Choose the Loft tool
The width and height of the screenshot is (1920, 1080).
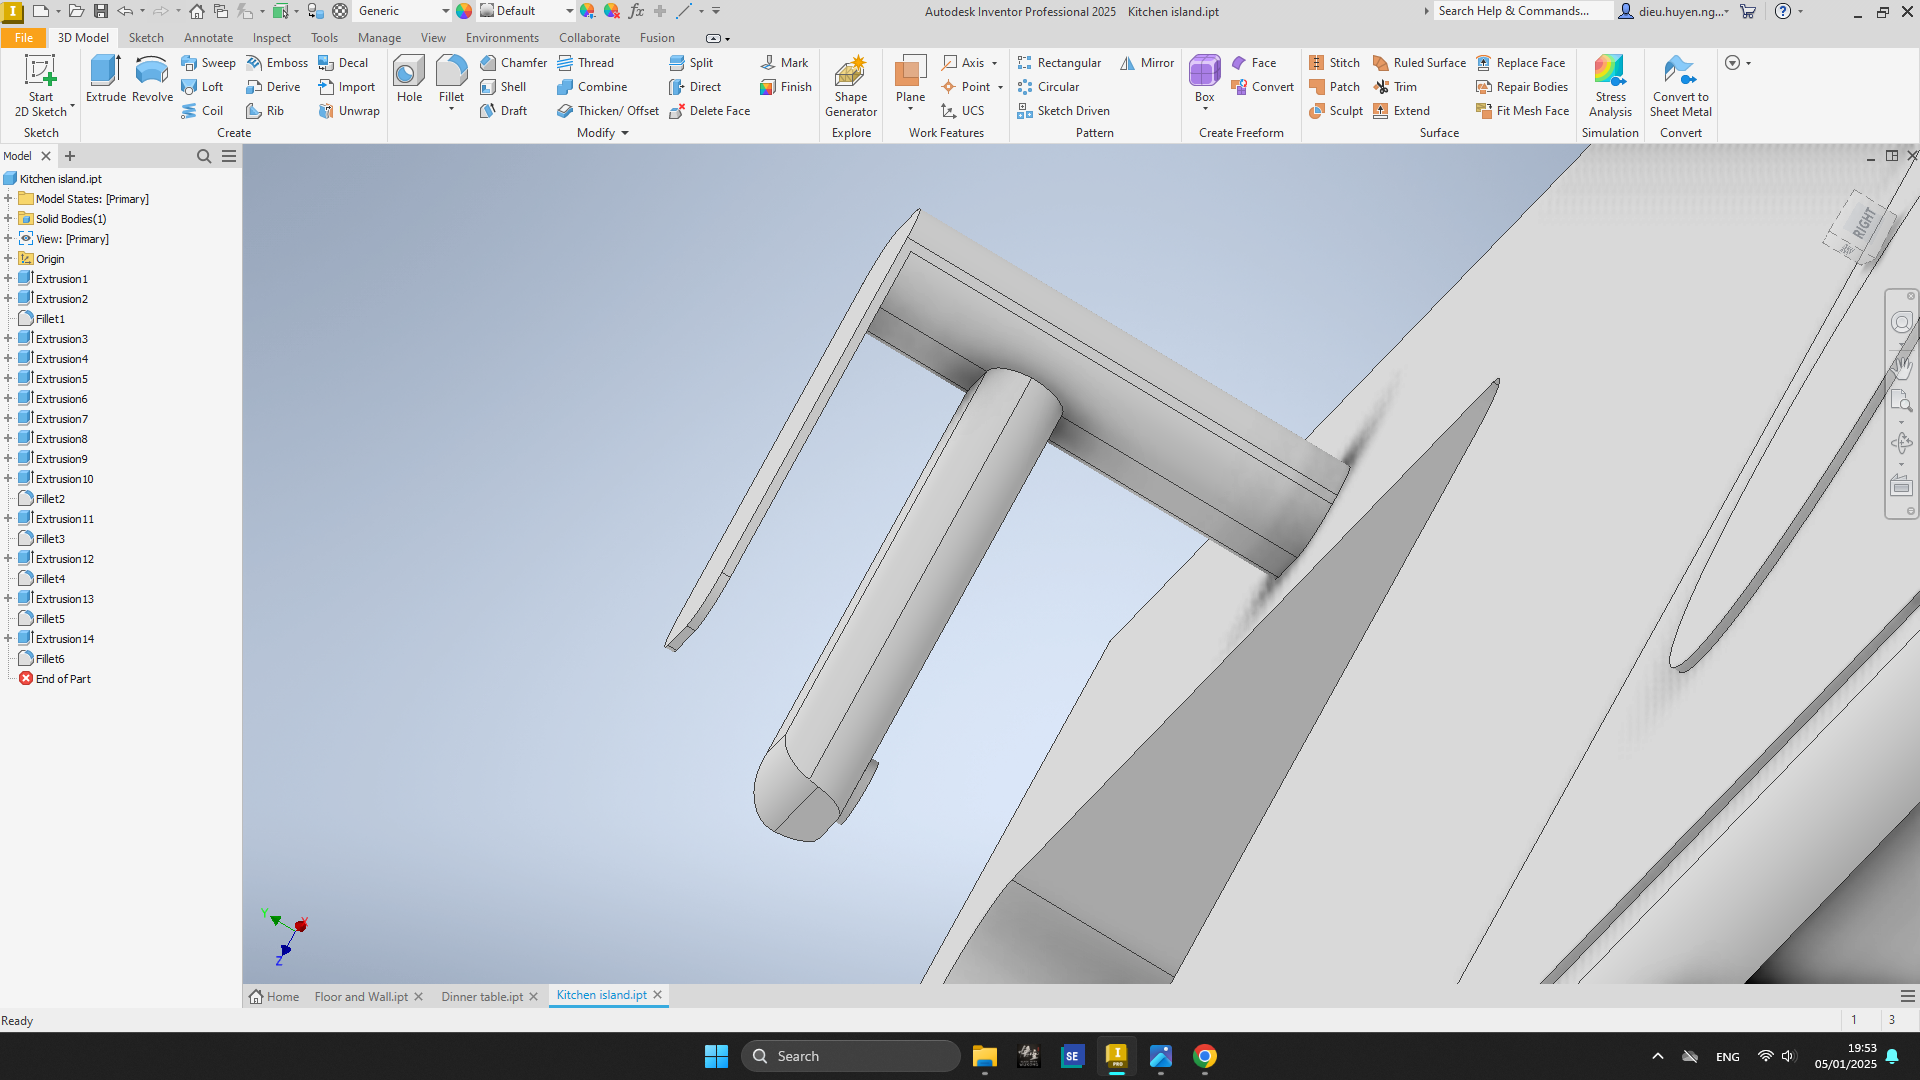point(202,87)
